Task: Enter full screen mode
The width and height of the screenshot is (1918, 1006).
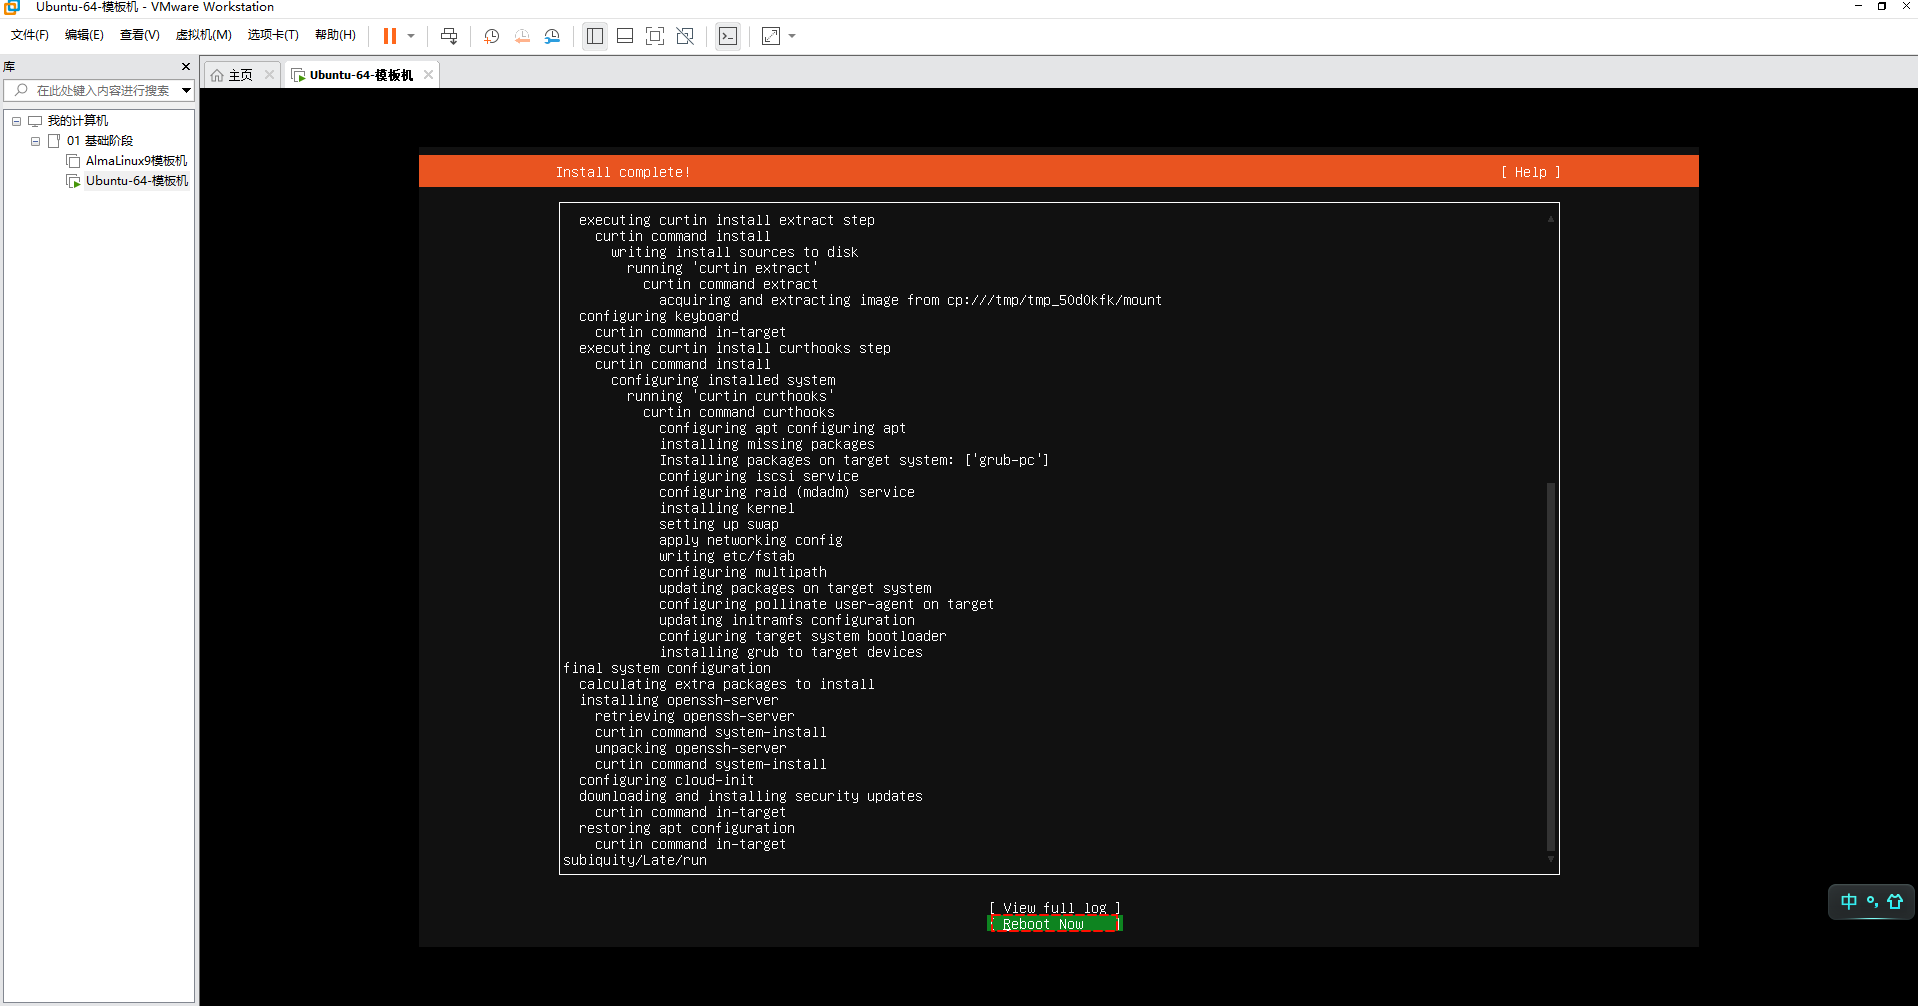Action: 655,36
